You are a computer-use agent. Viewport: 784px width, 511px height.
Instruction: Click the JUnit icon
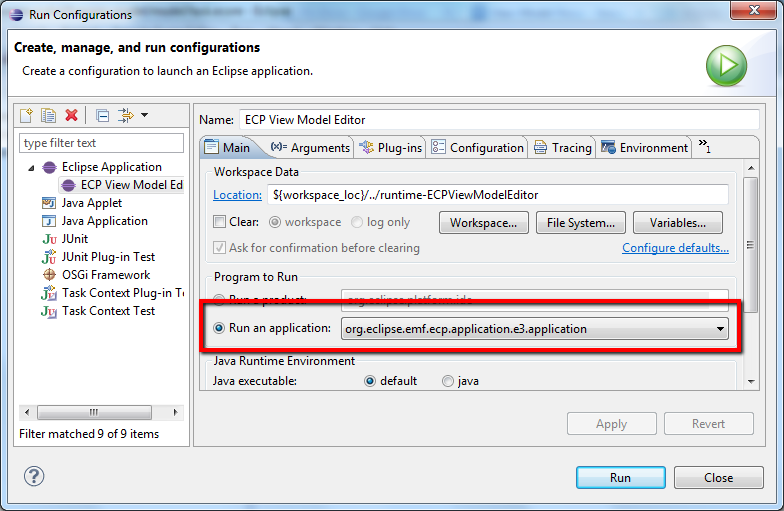pos(49,239)
